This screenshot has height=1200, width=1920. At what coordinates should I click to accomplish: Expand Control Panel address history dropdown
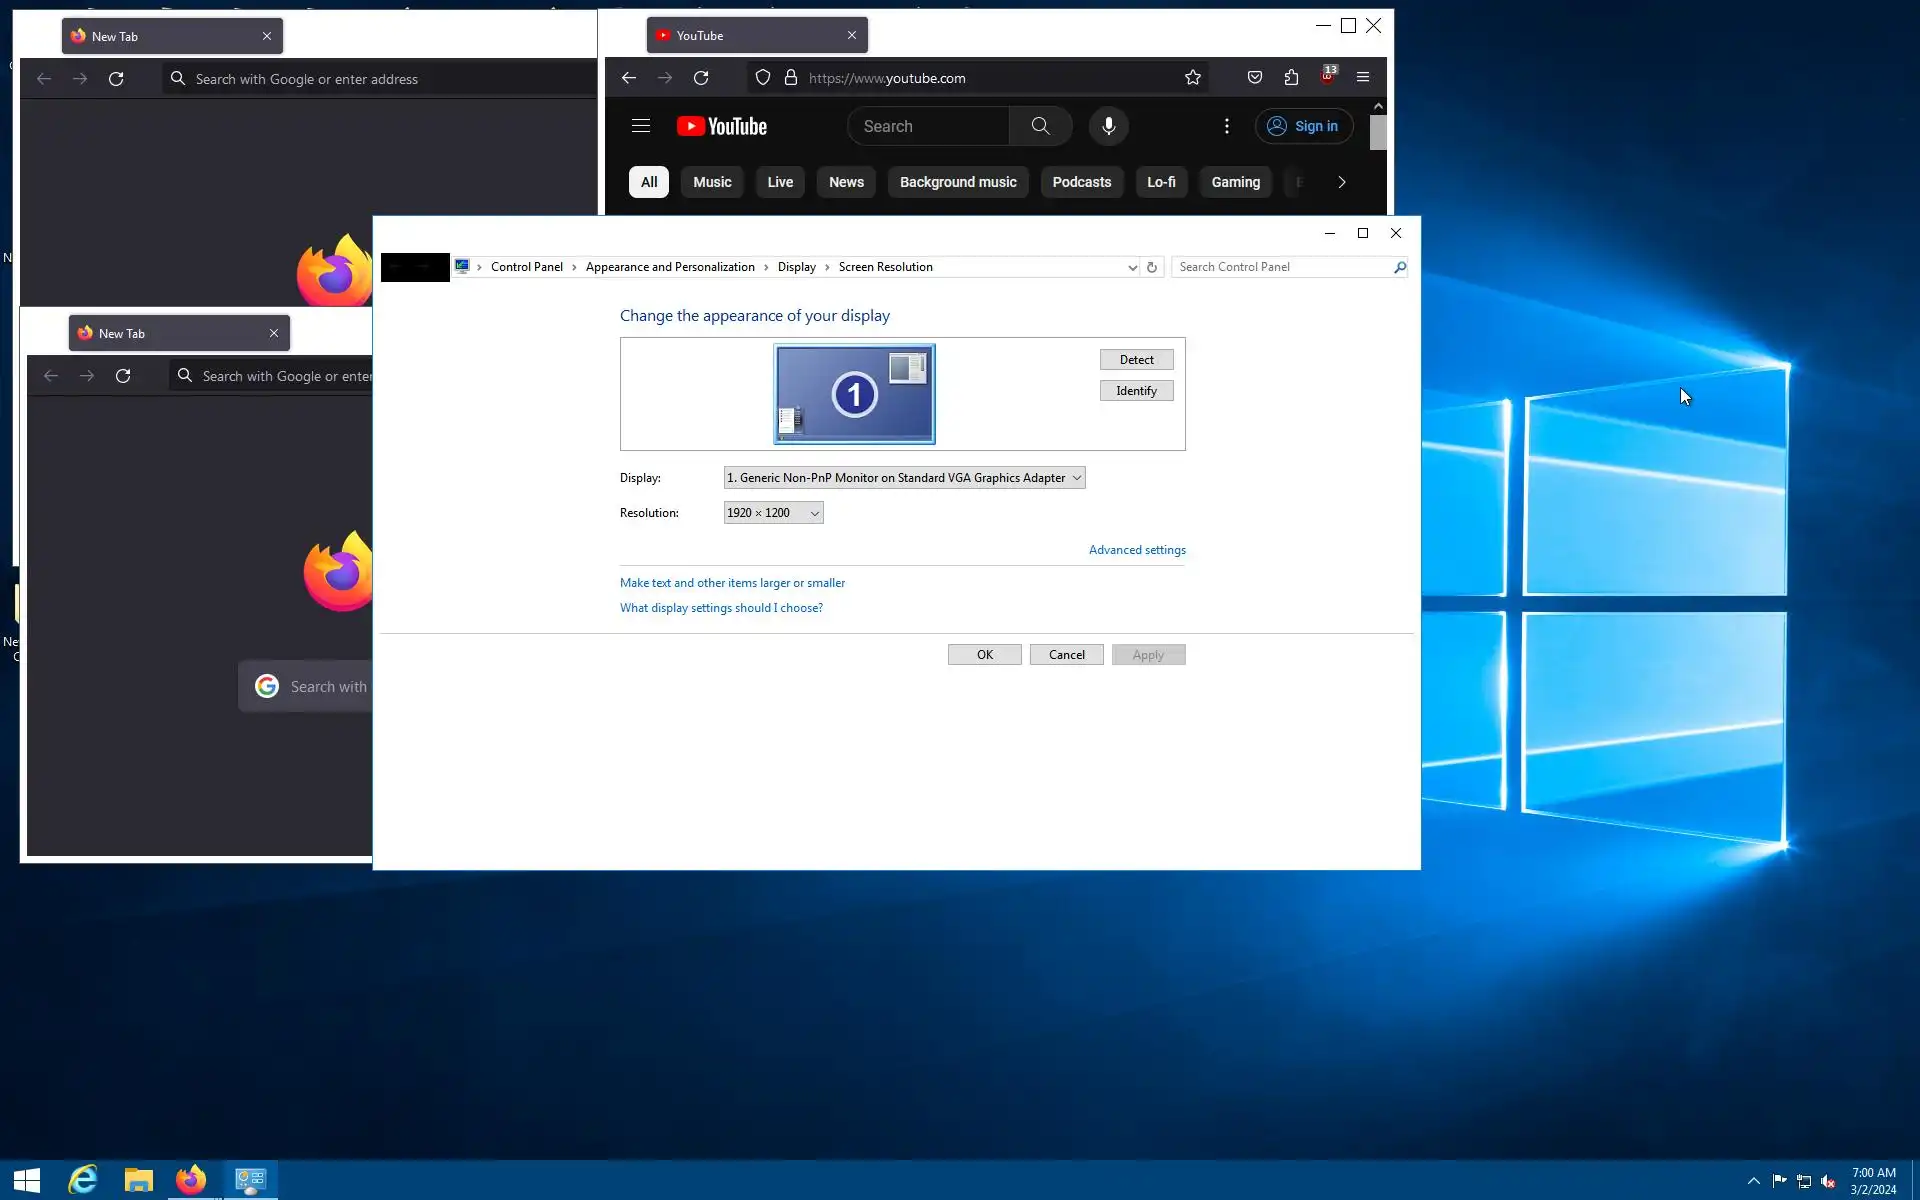[x=1132, y=267]
